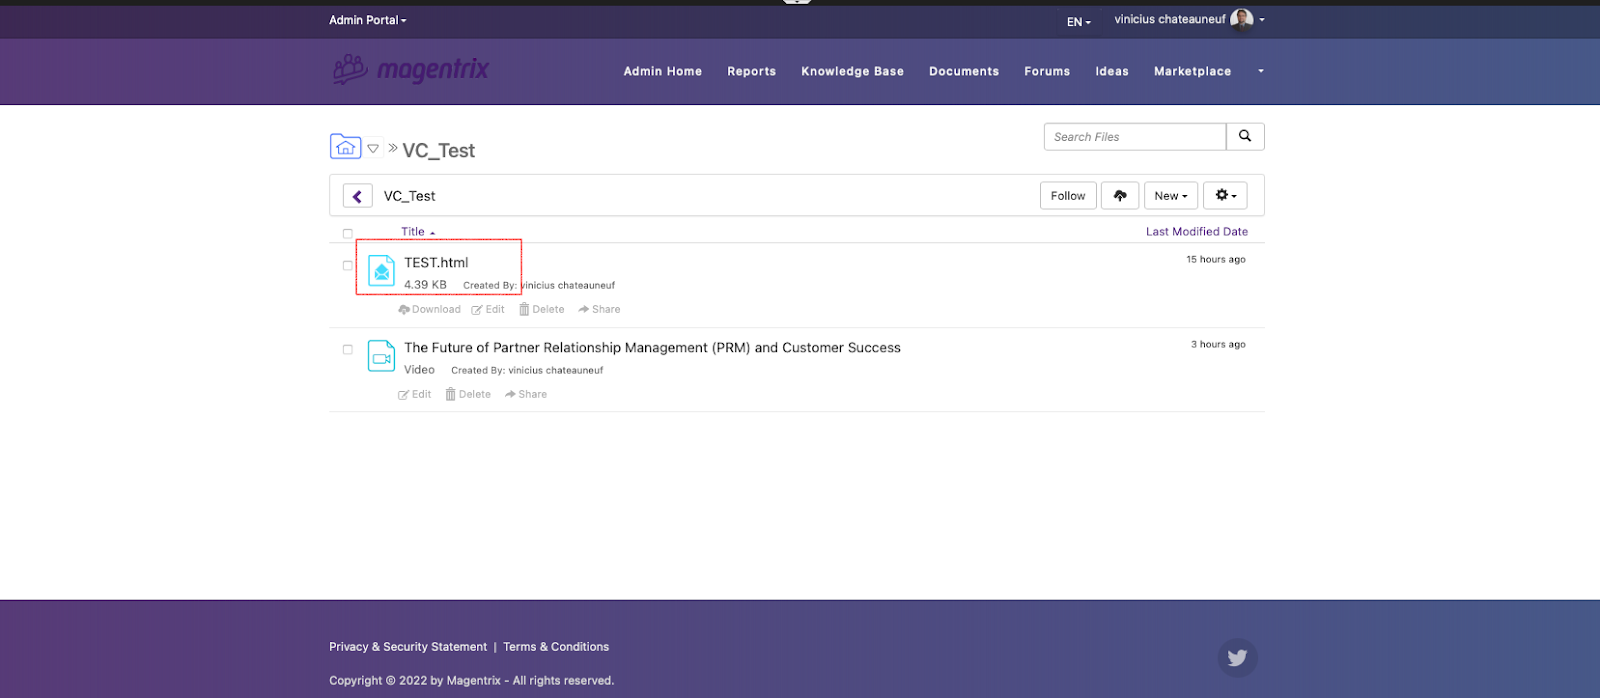Screen dimensions: 1600x698
Task: Edit the PRM video item
Action: pos(415,394)
